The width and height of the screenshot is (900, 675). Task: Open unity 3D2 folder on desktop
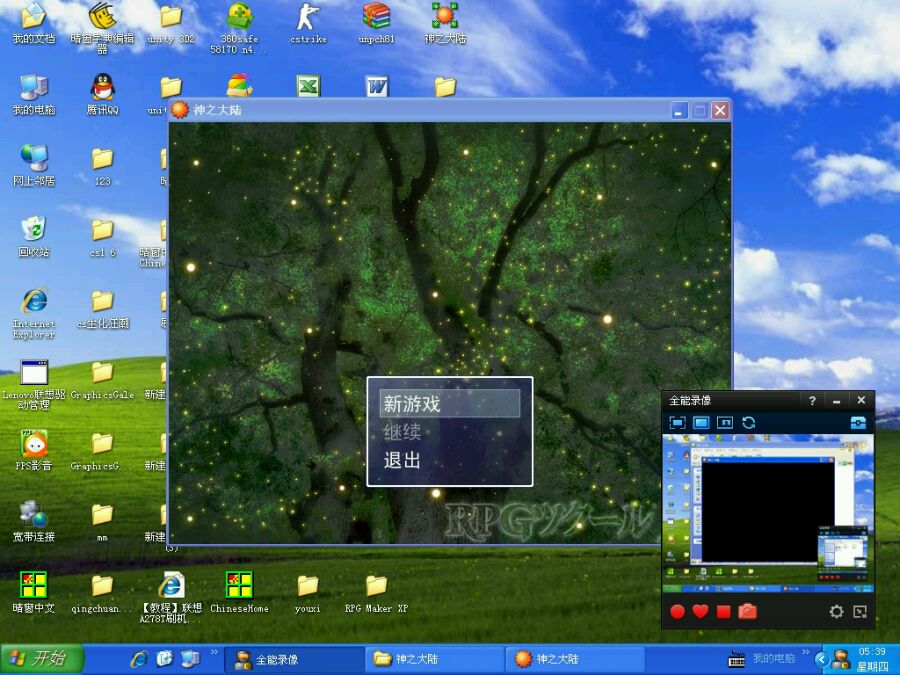click(171, 24)
